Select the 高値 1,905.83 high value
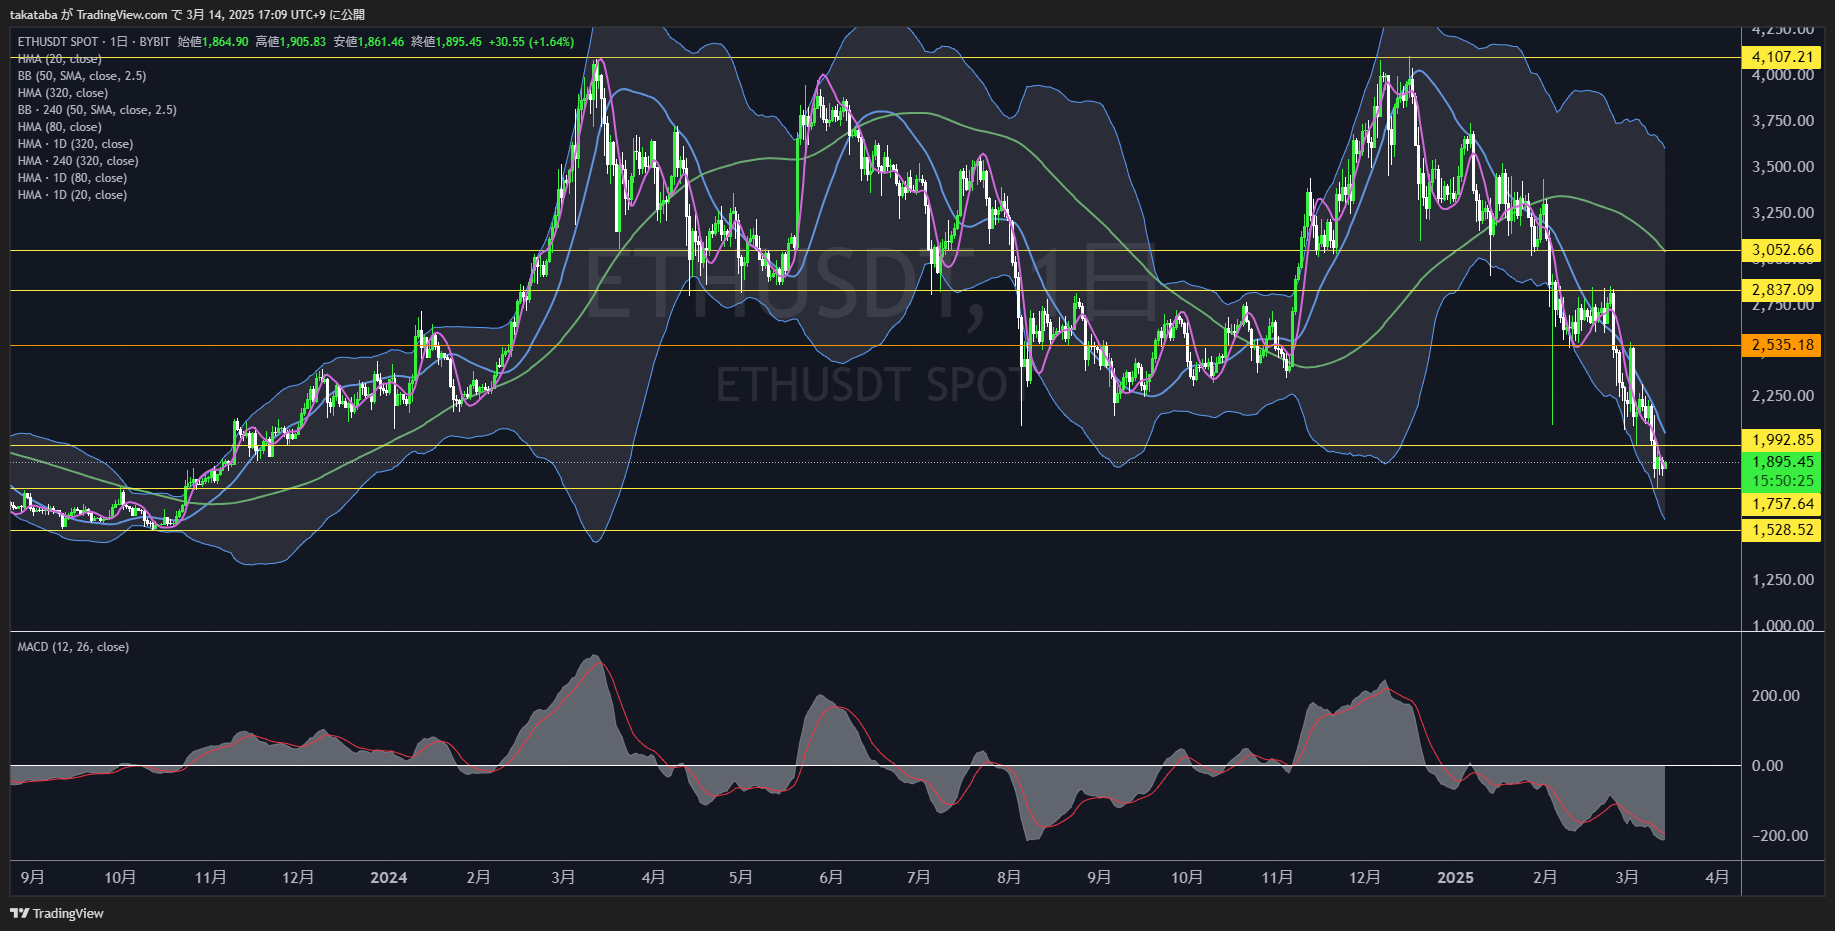This screenshot has height=931, width=1835. 291,42
